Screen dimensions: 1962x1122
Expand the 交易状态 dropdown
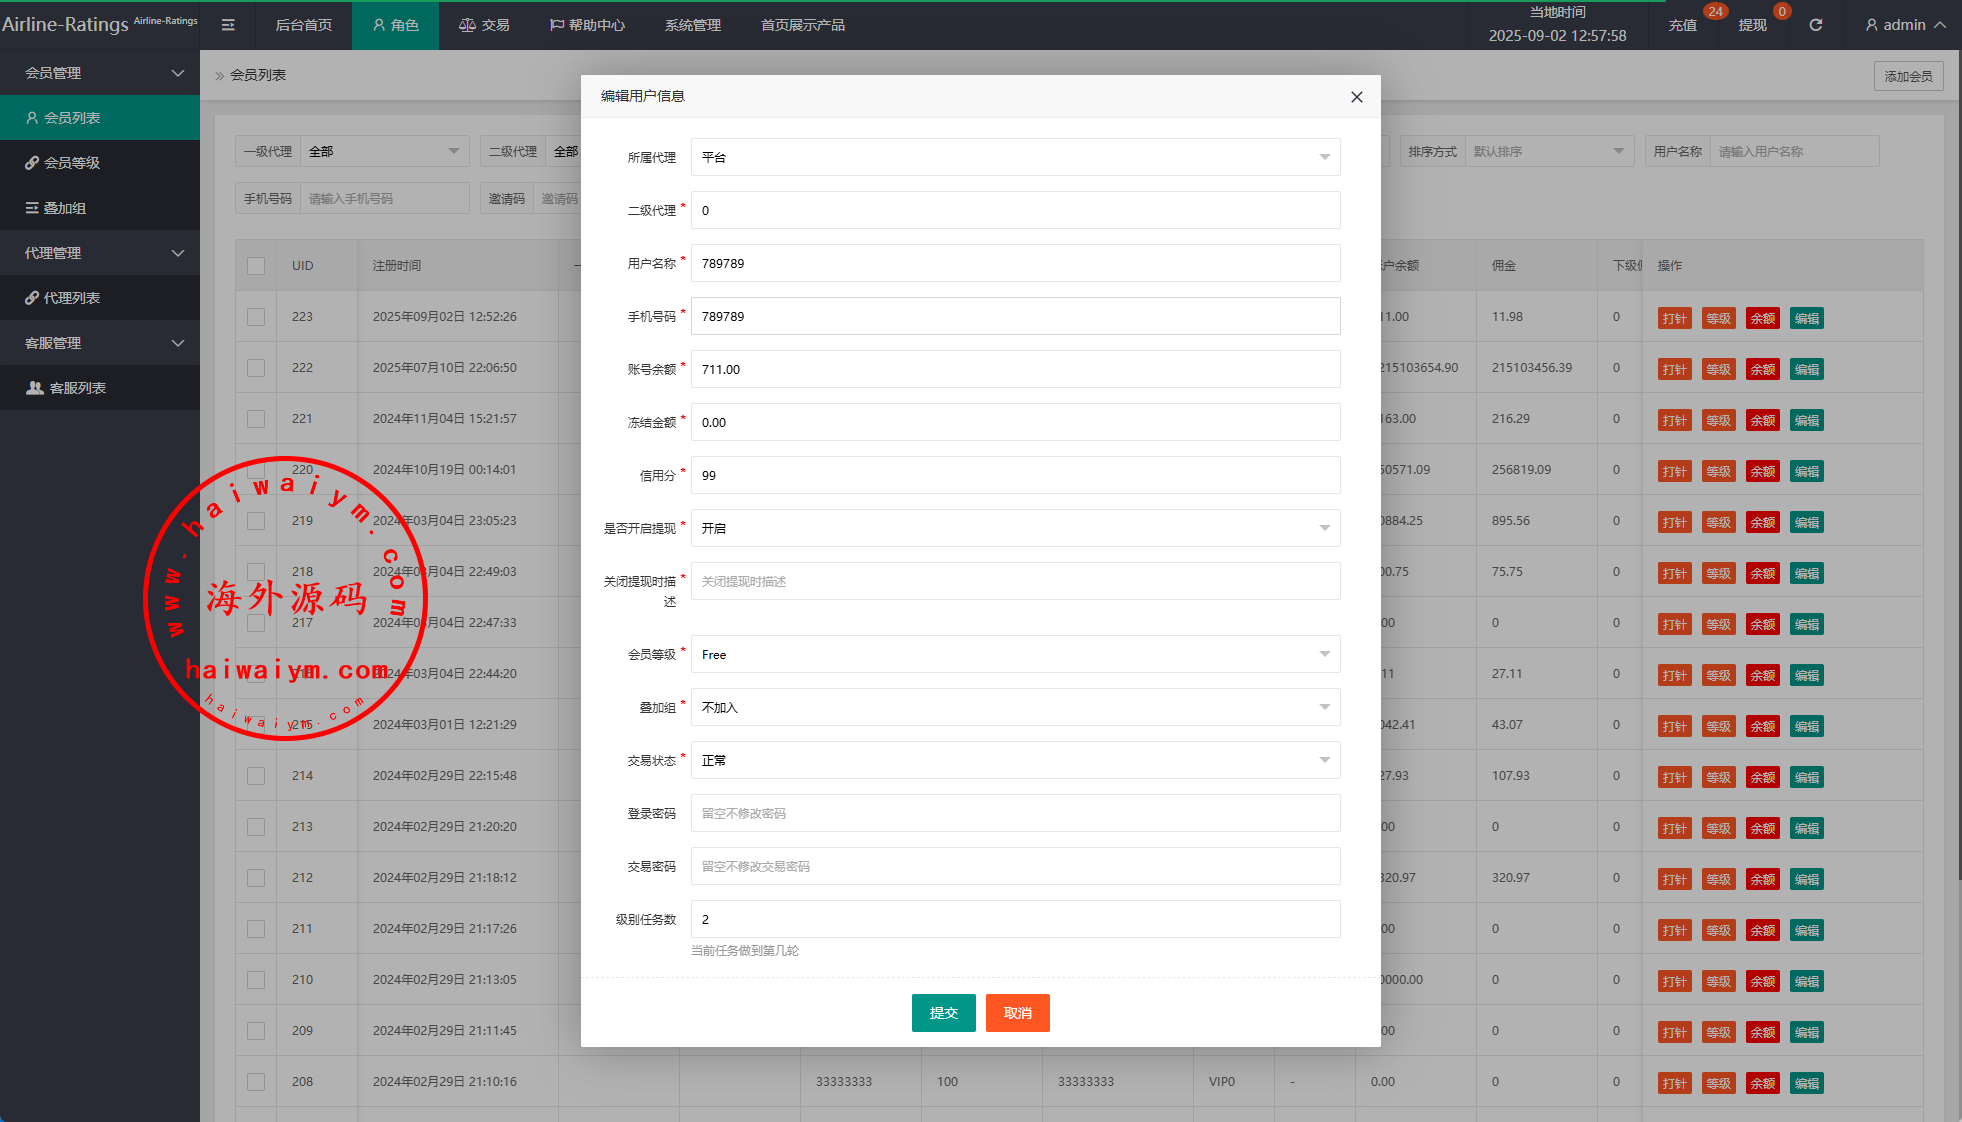tap(1015, 760)
